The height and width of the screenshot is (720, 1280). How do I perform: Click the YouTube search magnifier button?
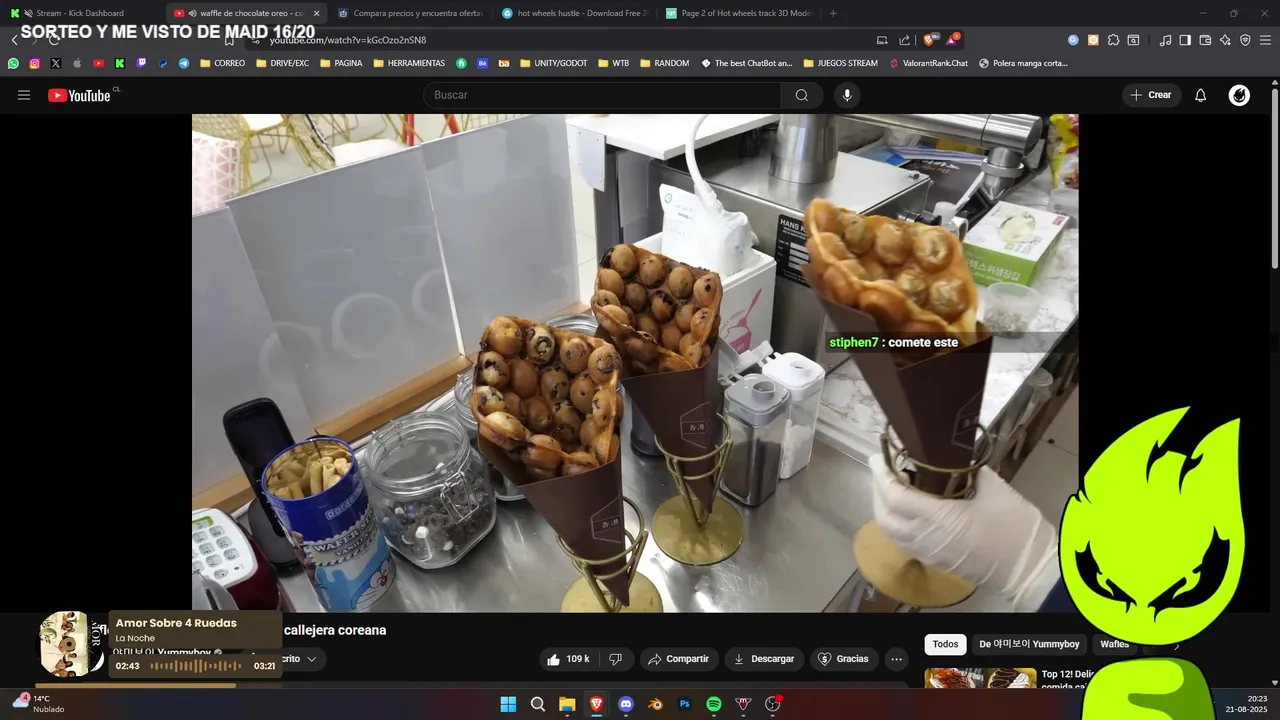coord(802,95)
